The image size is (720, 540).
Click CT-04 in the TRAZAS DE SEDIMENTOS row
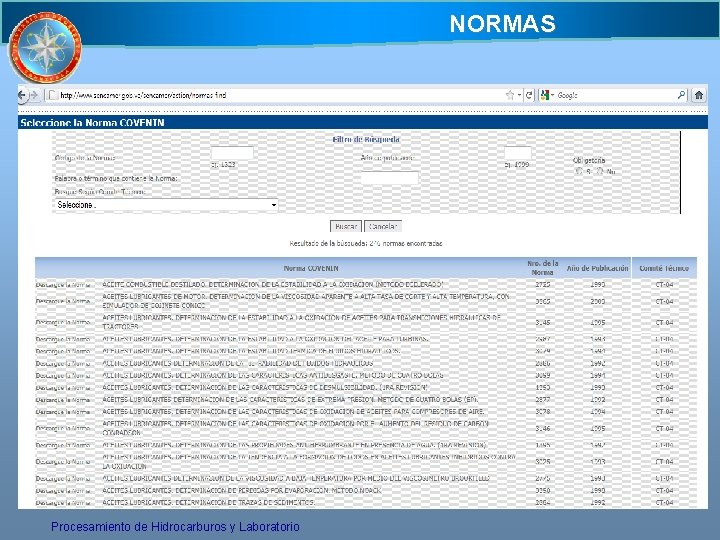(x=664, y=503)
